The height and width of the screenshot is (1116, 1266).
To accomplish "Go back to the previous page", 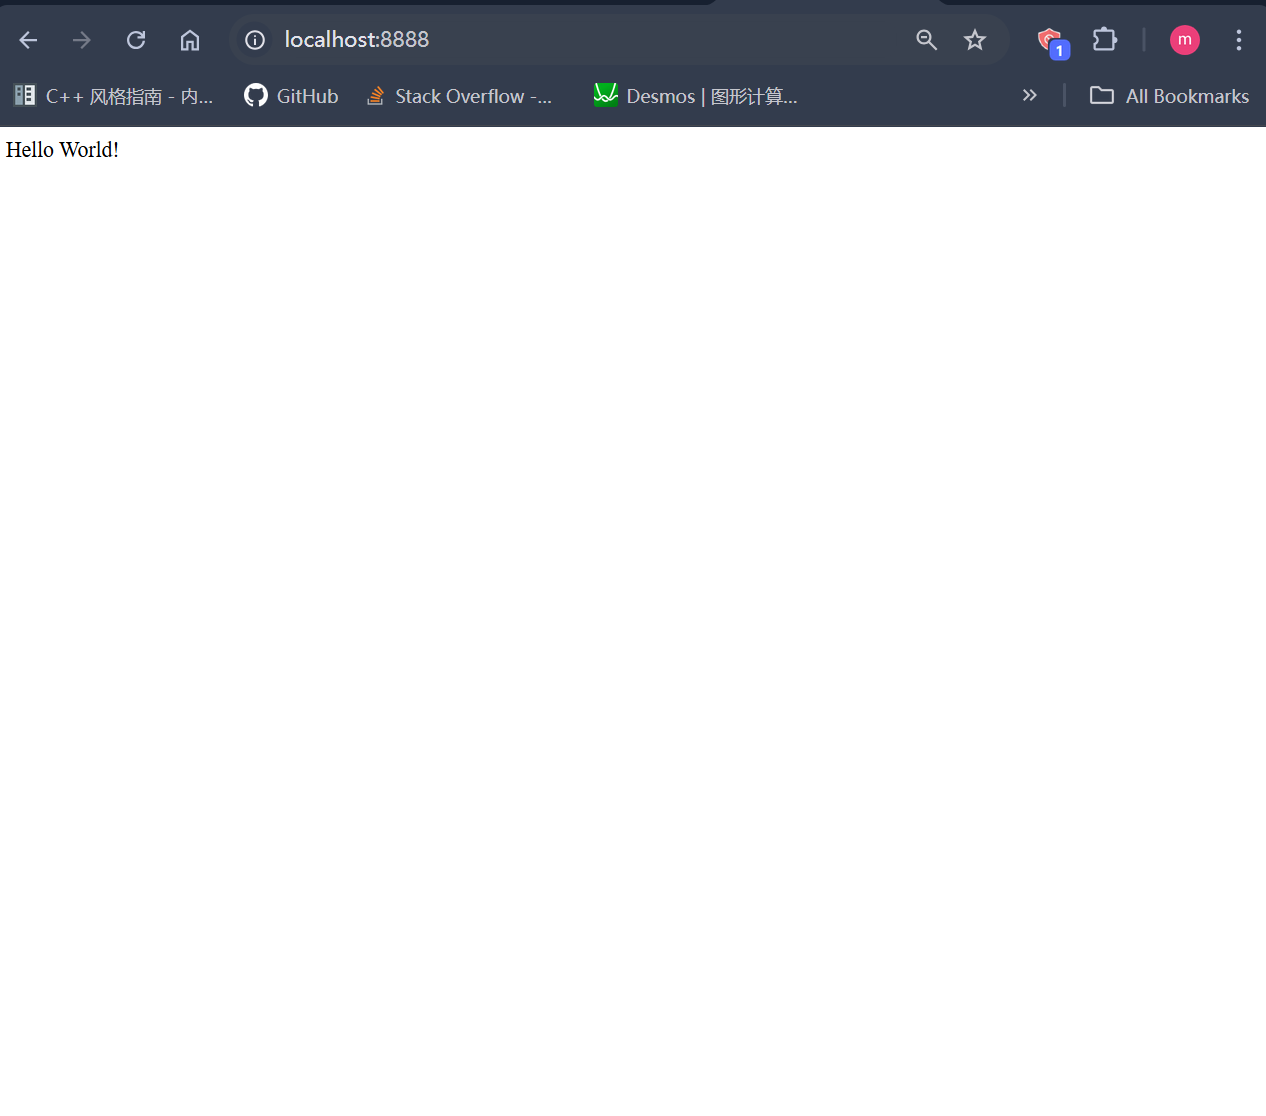I will (28, 40).
